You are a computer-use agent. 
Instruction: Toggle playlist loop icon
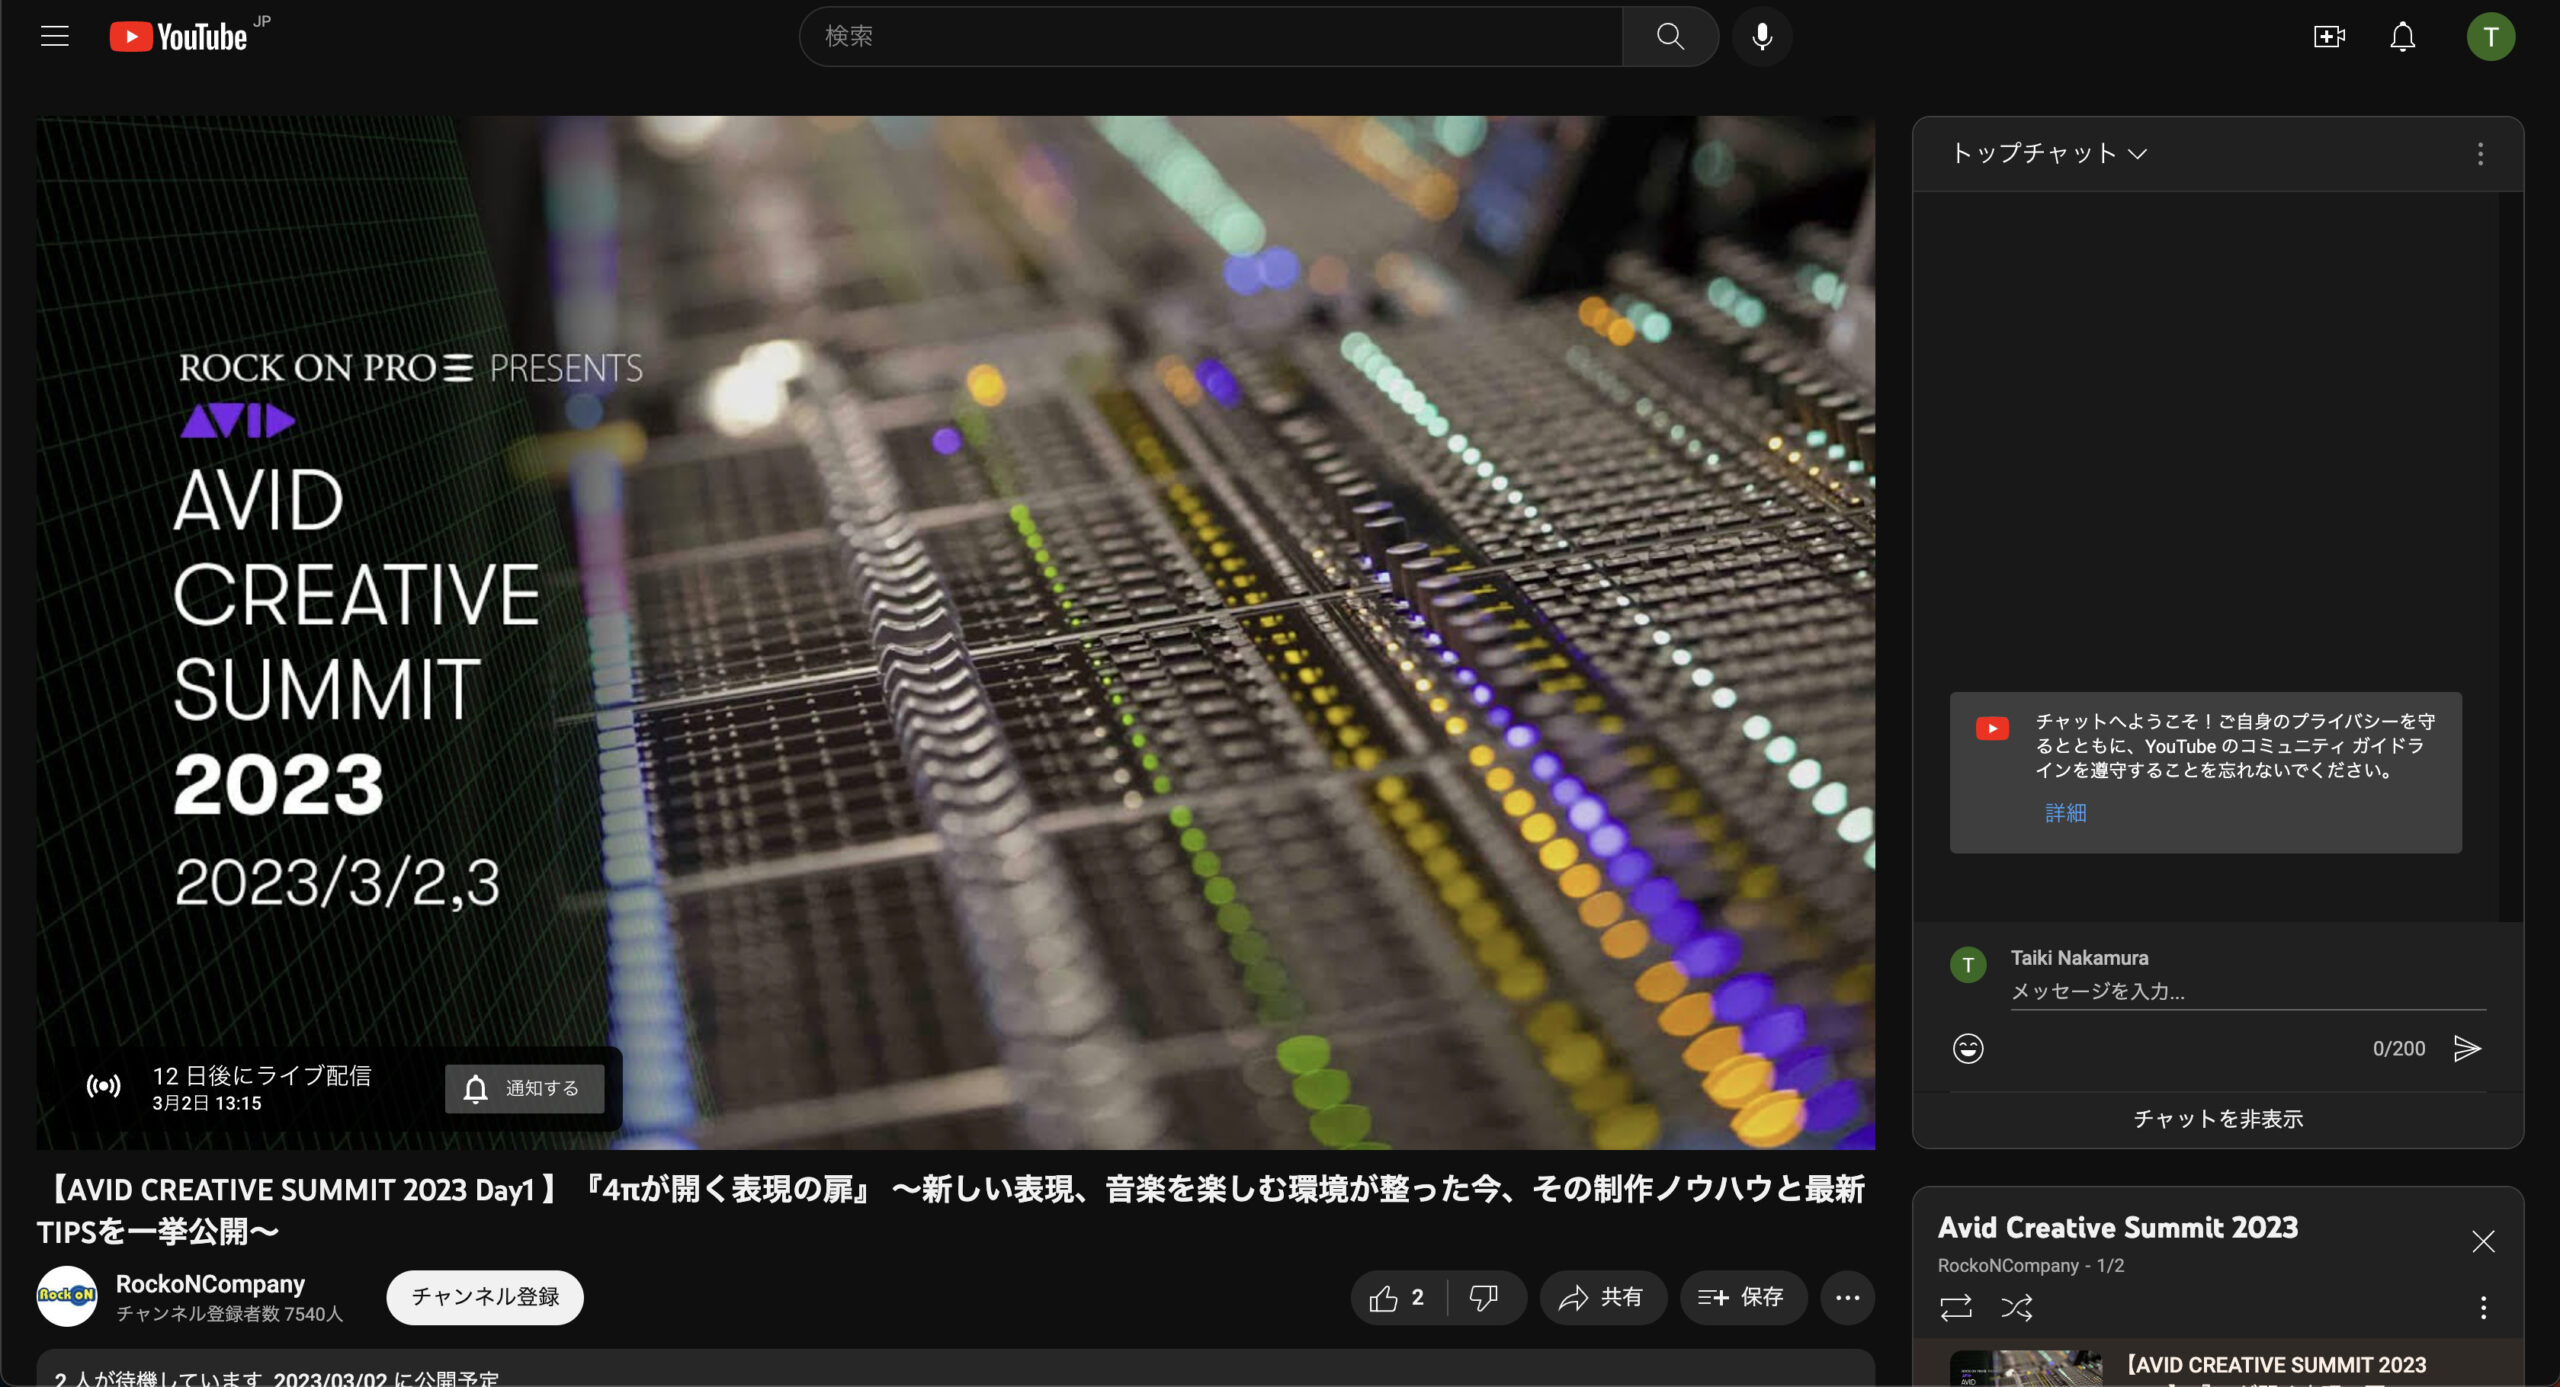1956,1307
